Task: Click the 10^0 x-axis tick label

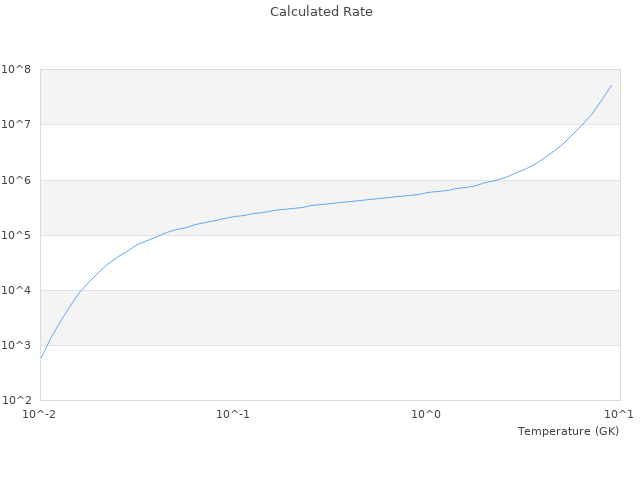Action: [427, 414]
